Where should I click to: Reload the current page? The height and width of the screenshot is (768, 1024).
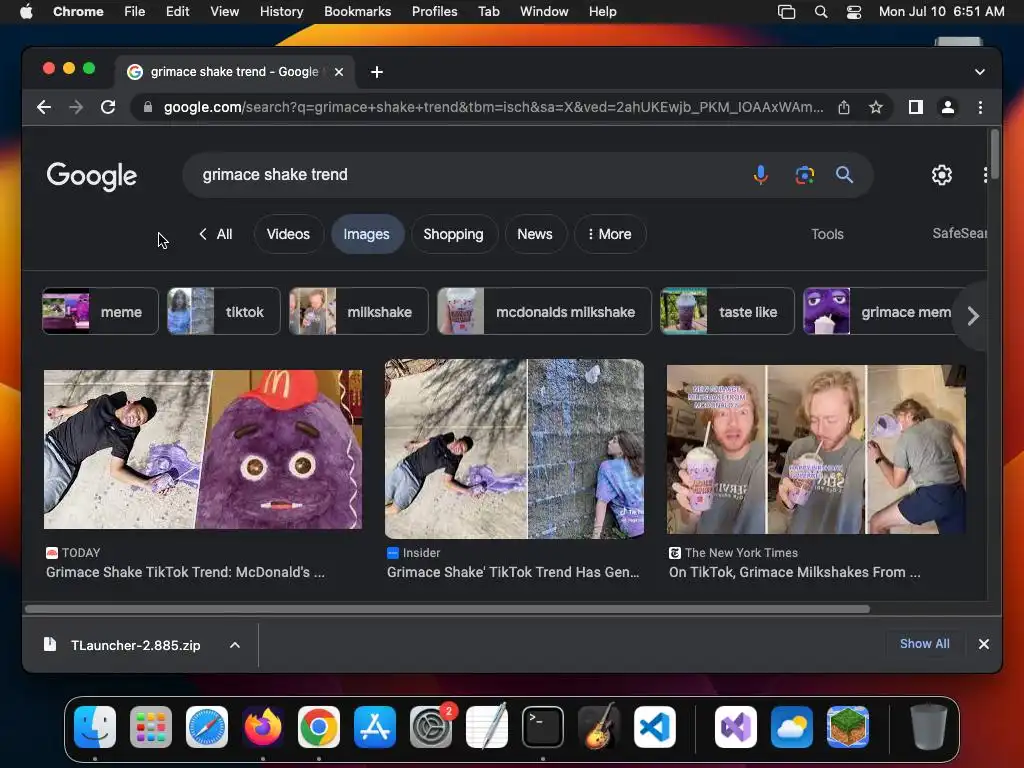coord(108,107)
